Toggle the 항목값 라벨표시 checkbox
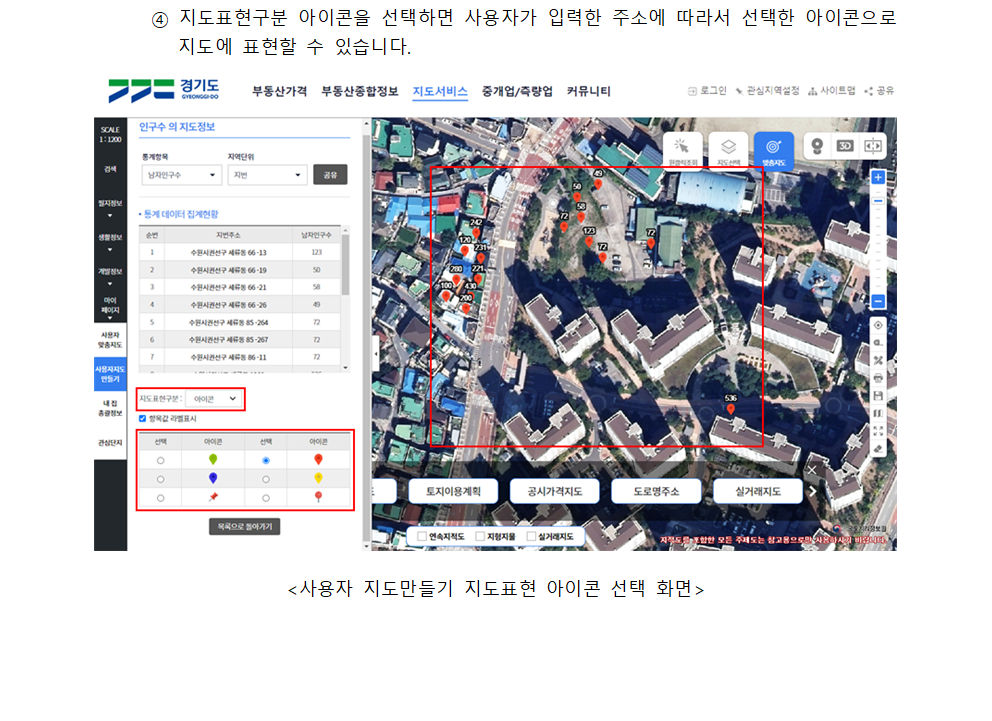 click(142, 419)
